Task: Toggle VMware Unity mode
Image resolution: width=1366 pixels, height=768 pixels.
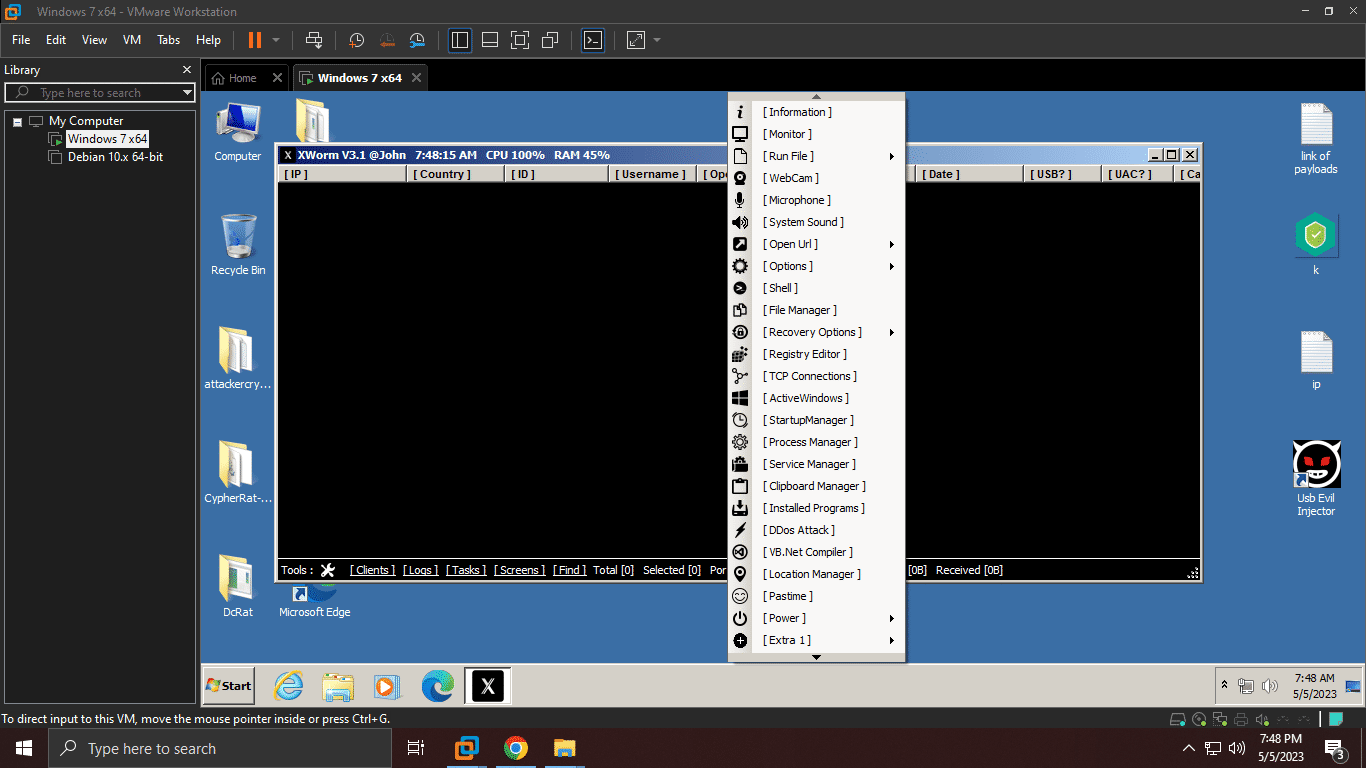Action: tap(549, 40)
